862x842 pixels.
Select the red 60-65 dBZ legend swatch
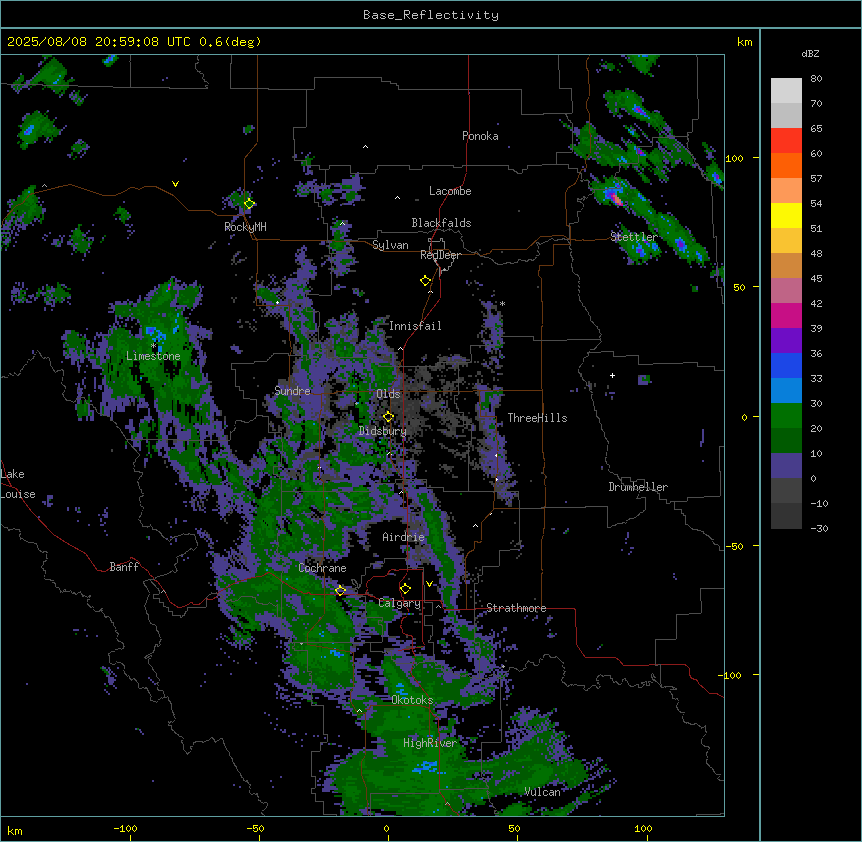tap(786, 140)
